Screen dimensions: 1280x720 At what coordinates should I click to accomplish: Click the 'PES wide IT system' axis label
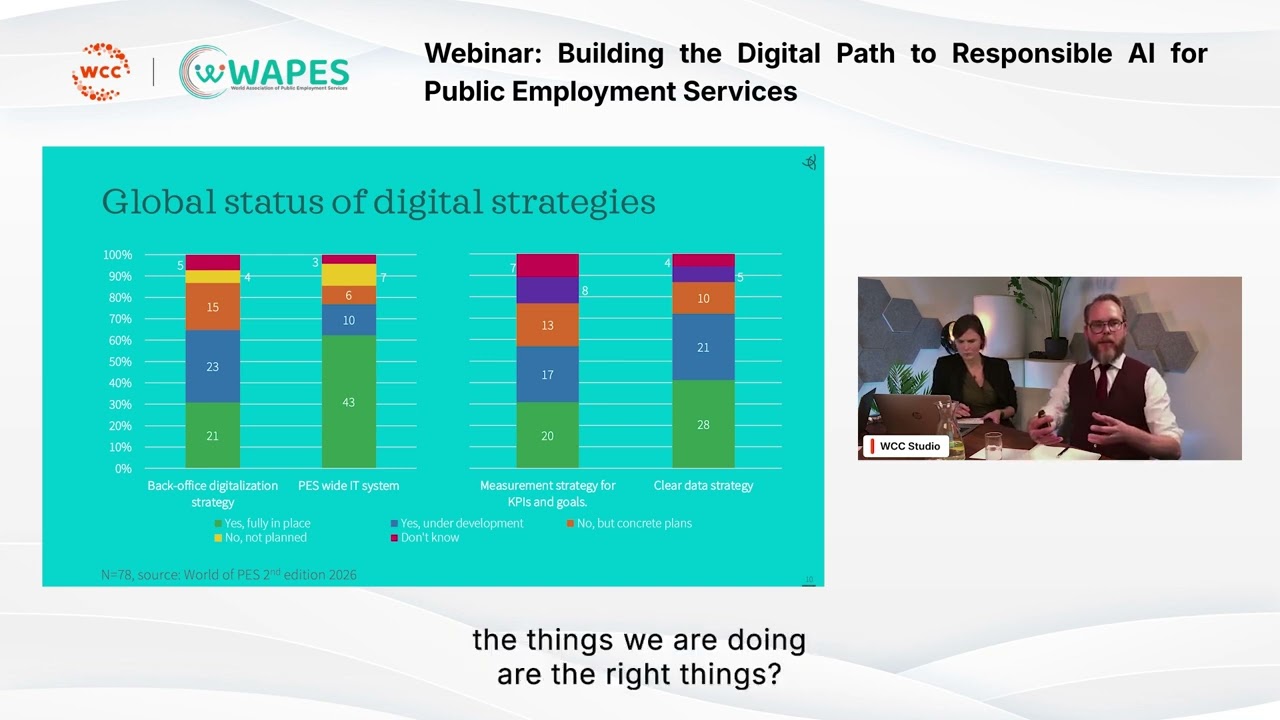point(348,485)
